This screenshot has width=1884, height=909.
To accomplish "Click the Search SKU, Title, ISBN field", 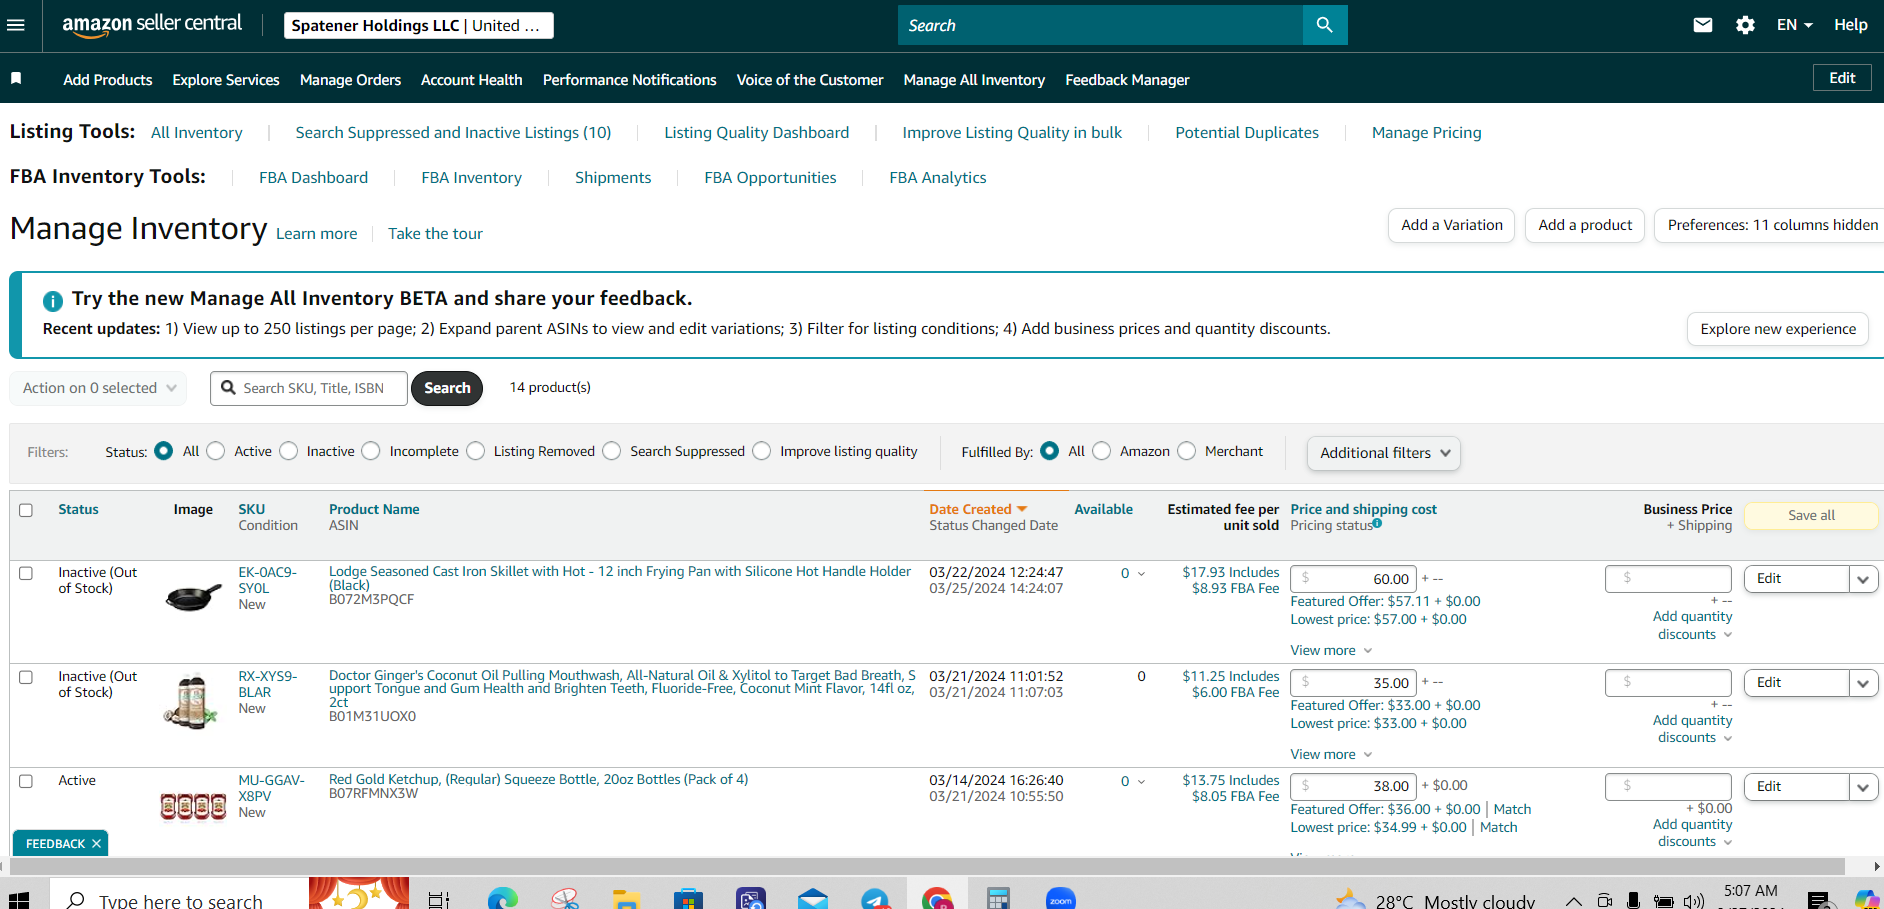I will click(x=309, y=388).
